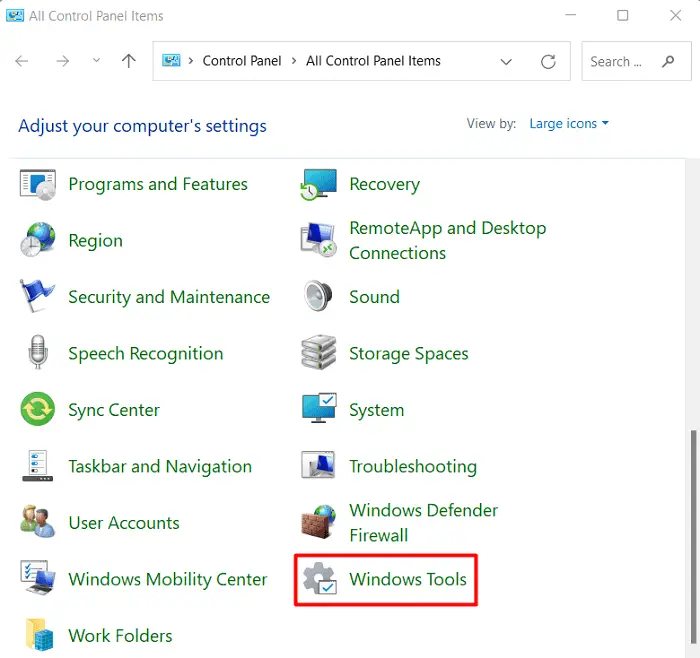Expand the chevron before Control Panel breadcrumb
Viewport: 700px width, 658px height.
pyautogui.click(x=191, y=61)
